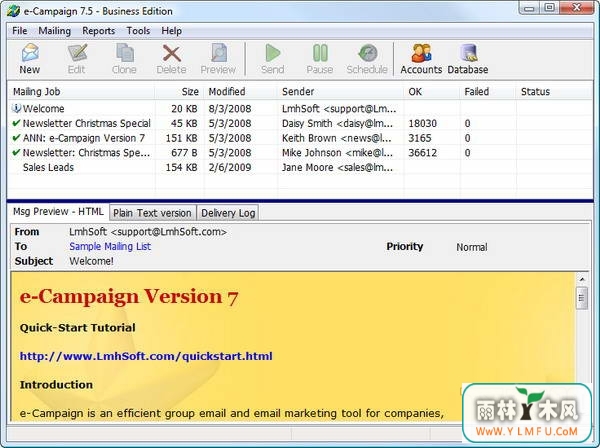The width and height of the screenshot is (600, 448).
Task: Select the Newsletter: Christmas Spe... job
Action: [x=300, y=153]
